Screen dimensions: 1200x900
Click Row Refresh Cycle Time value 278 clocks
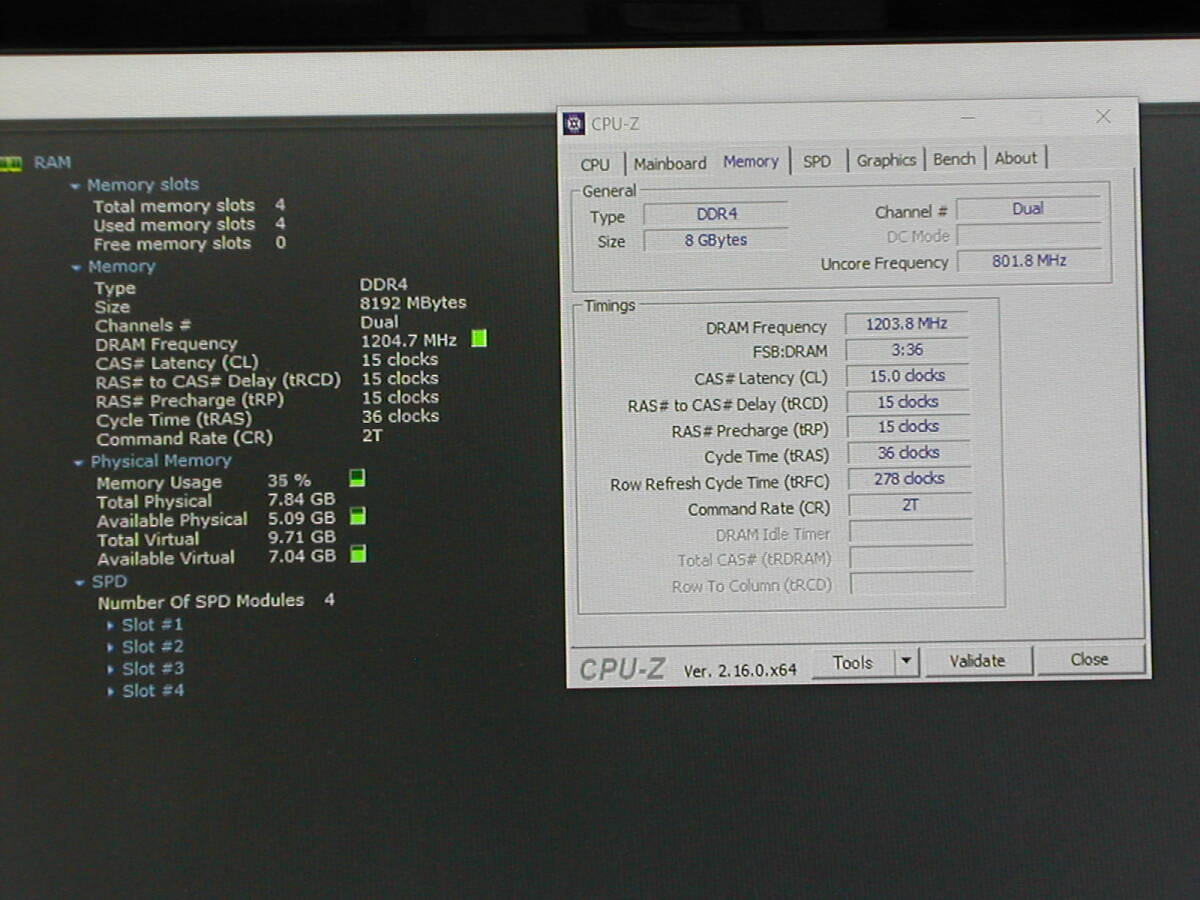[x=909, y=479]
